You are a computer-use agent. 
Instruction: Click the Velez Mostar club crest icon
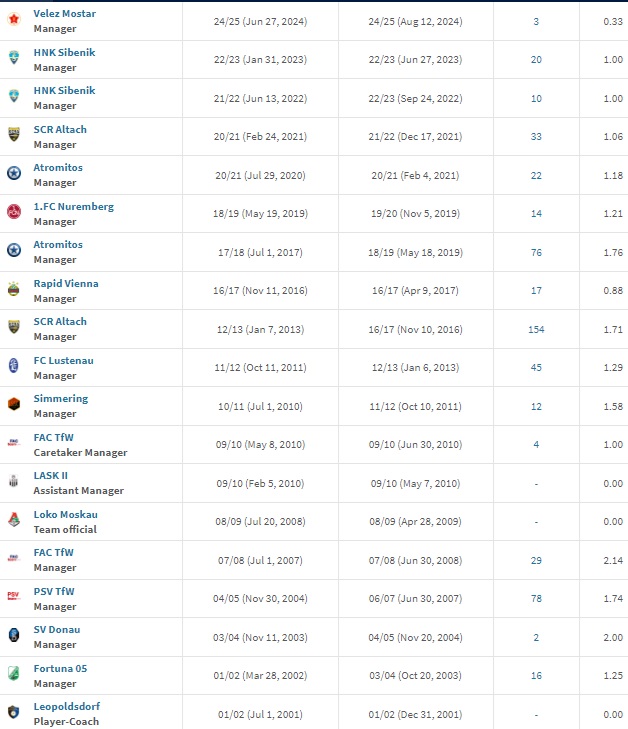click(14, 19)
